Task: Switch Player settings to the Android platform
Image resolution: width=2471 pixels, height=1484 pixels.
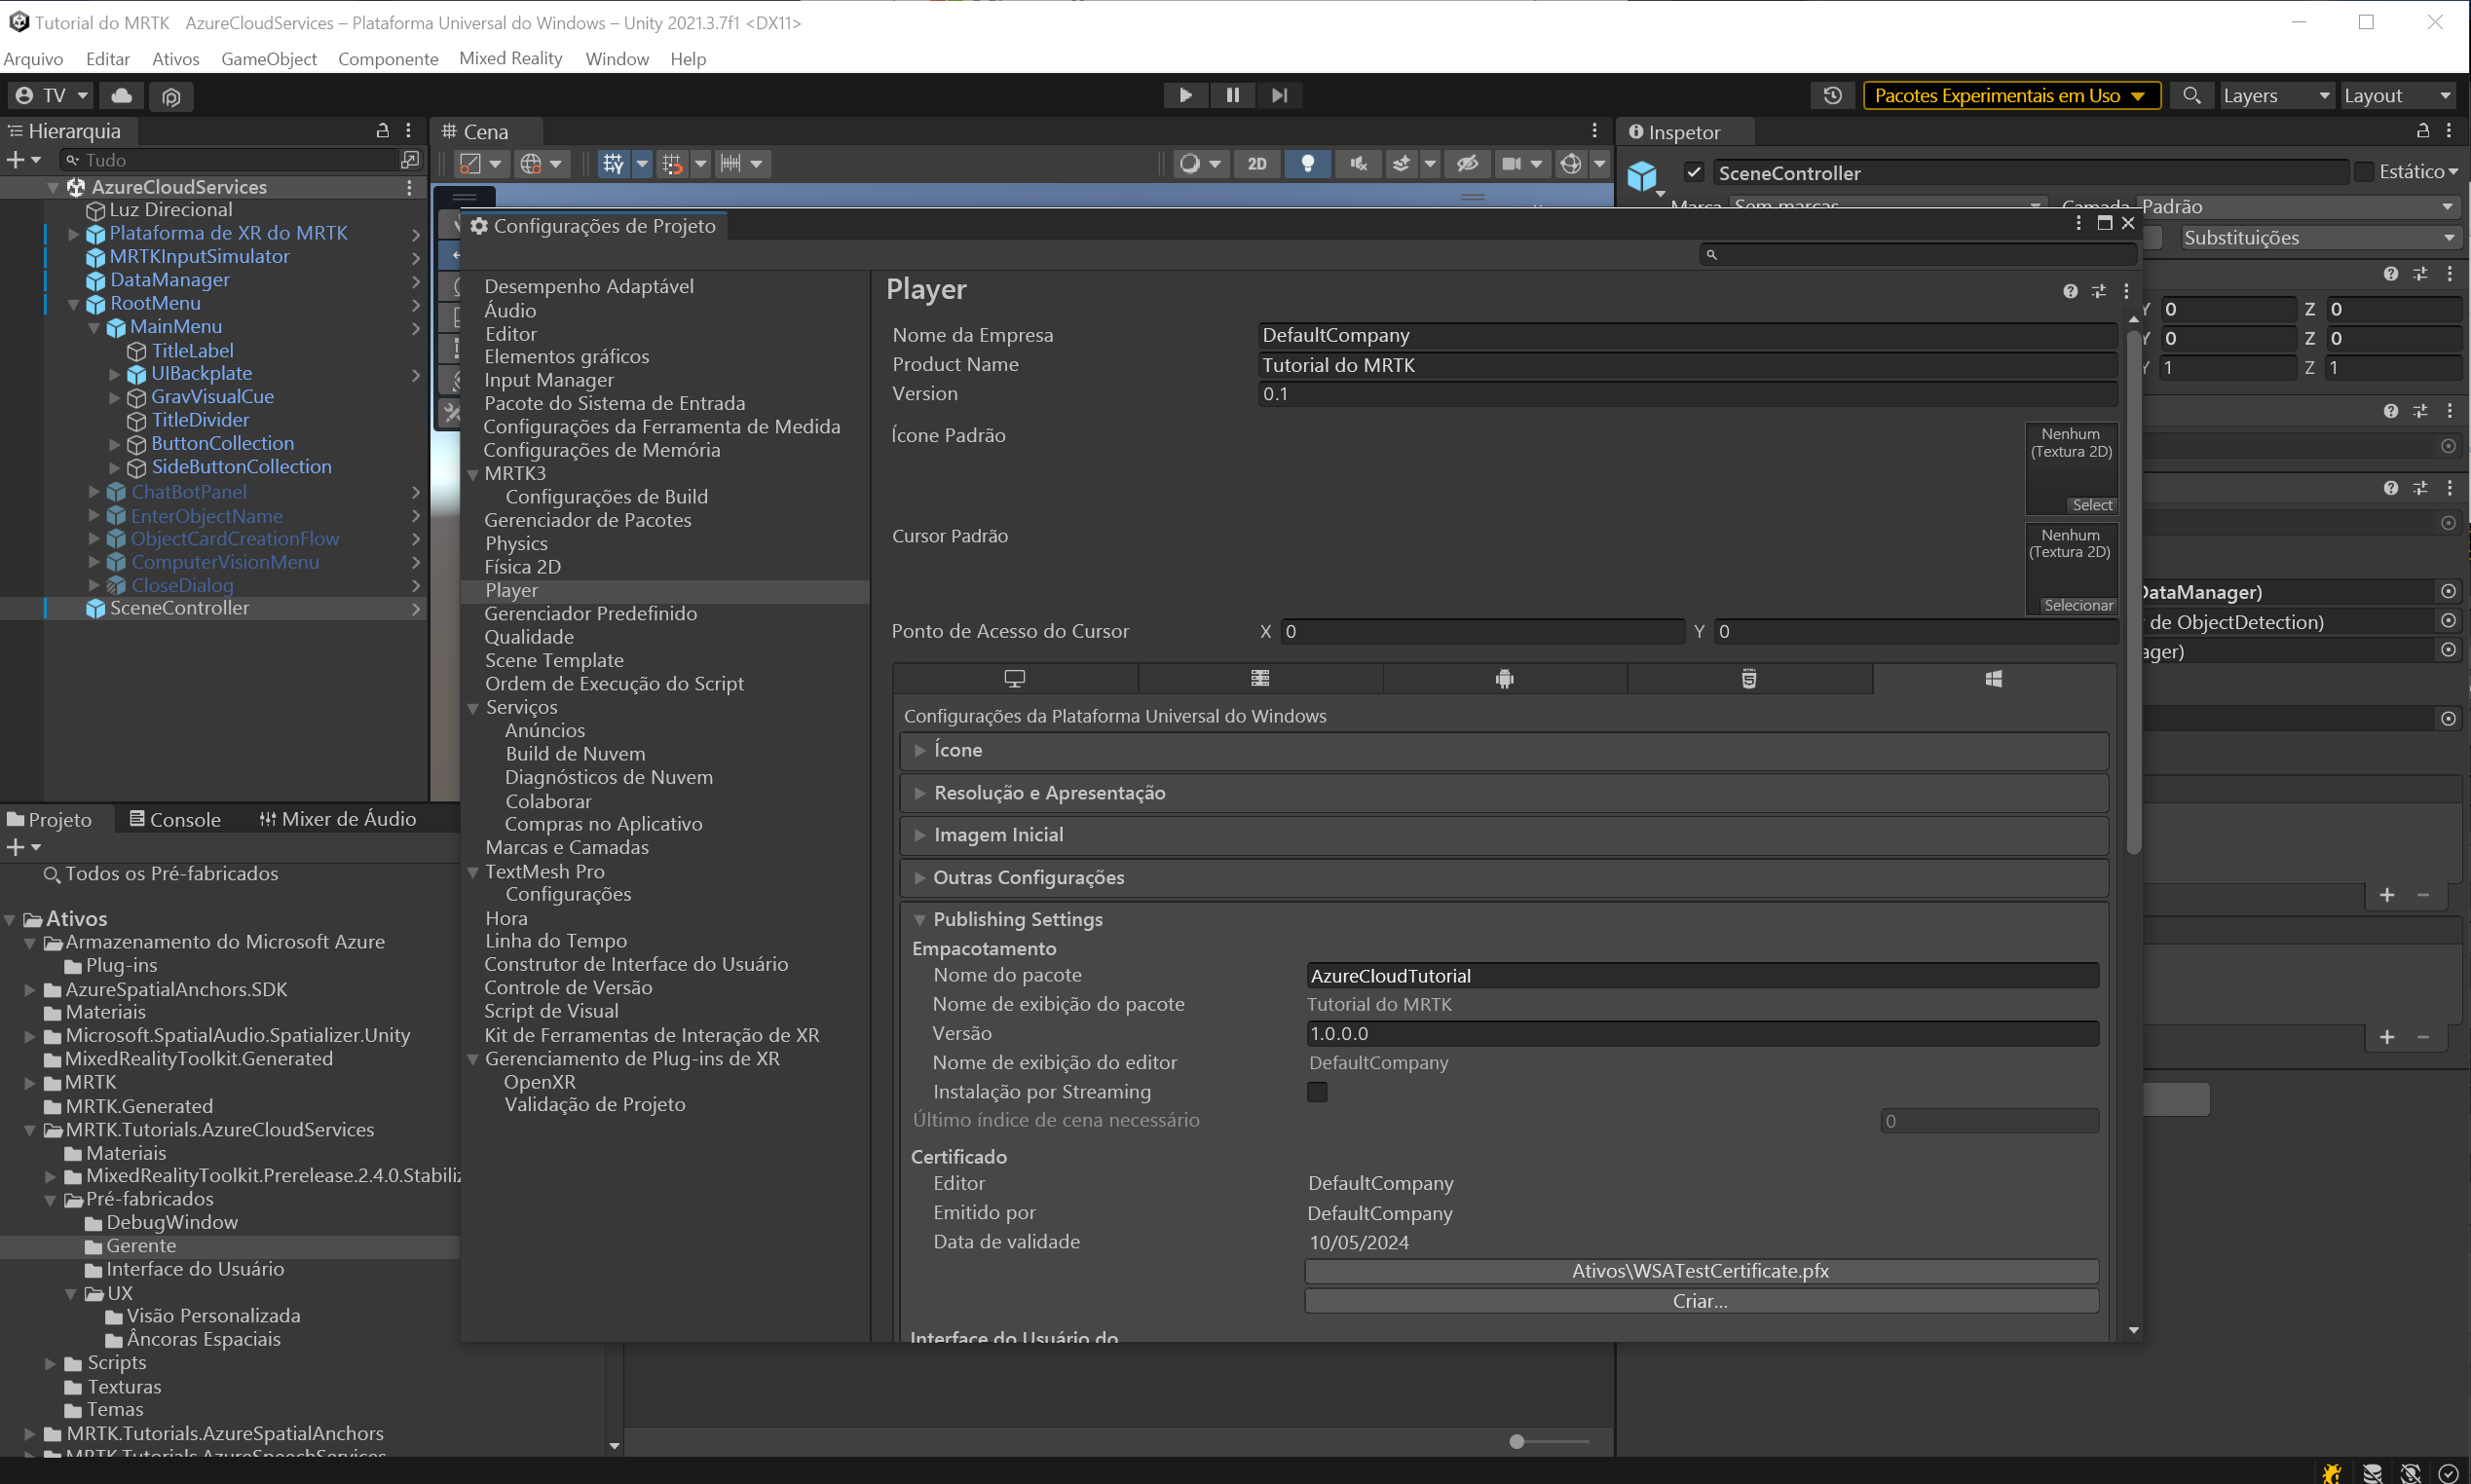Action: pyautogui.click(x=1504, y=678)
